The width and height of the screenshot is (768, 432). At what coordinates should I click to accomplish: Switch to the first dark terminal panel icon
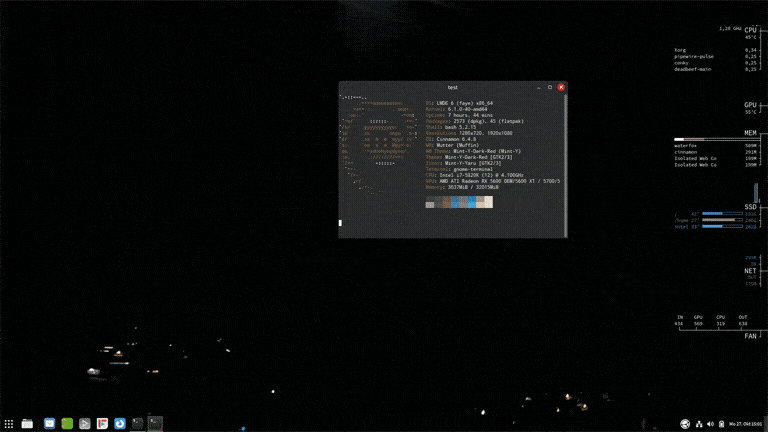(138, 424)
